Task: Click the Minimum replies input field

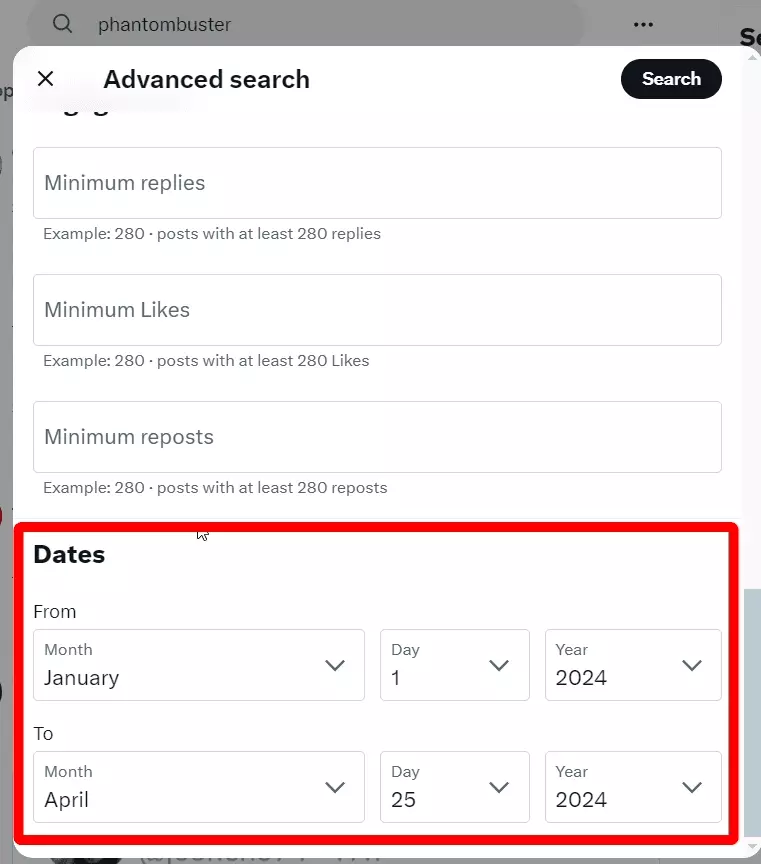Action: 377,183
